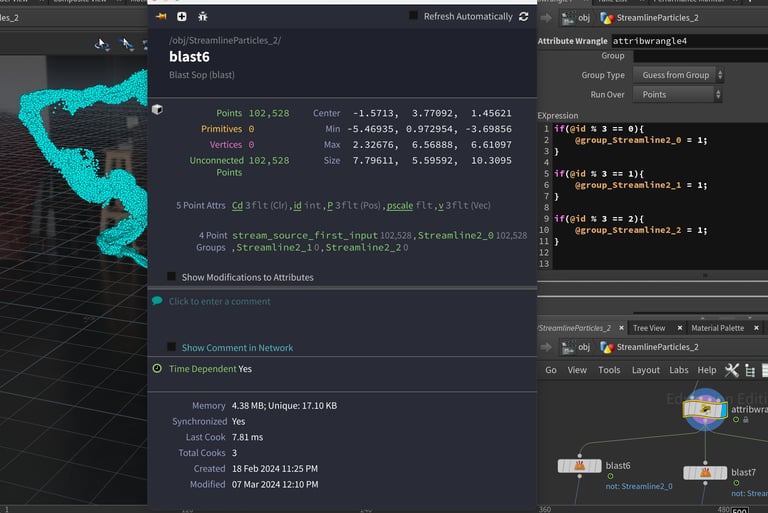Click the refresh arrows icon
This screenshot has width=768, height=513.
pyautogui.click(x=524, y=17)
